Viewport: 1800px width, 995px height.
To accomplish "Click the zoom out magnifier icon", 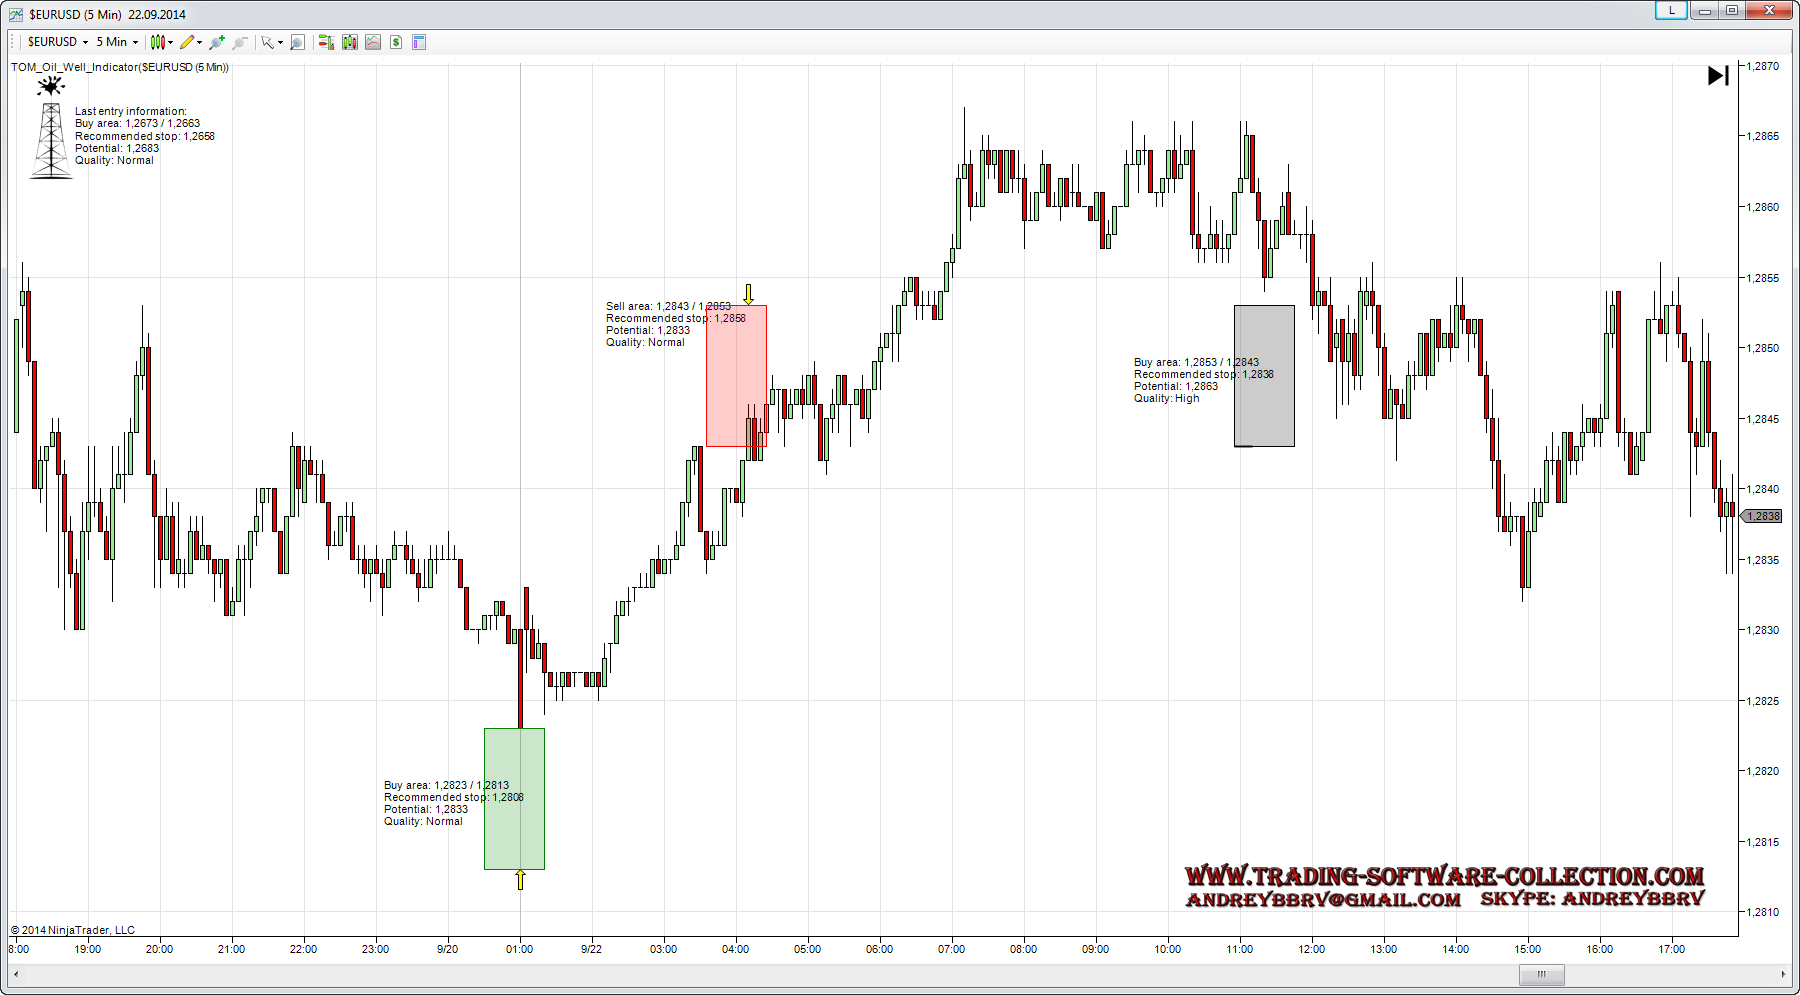I will coord(240,42).
